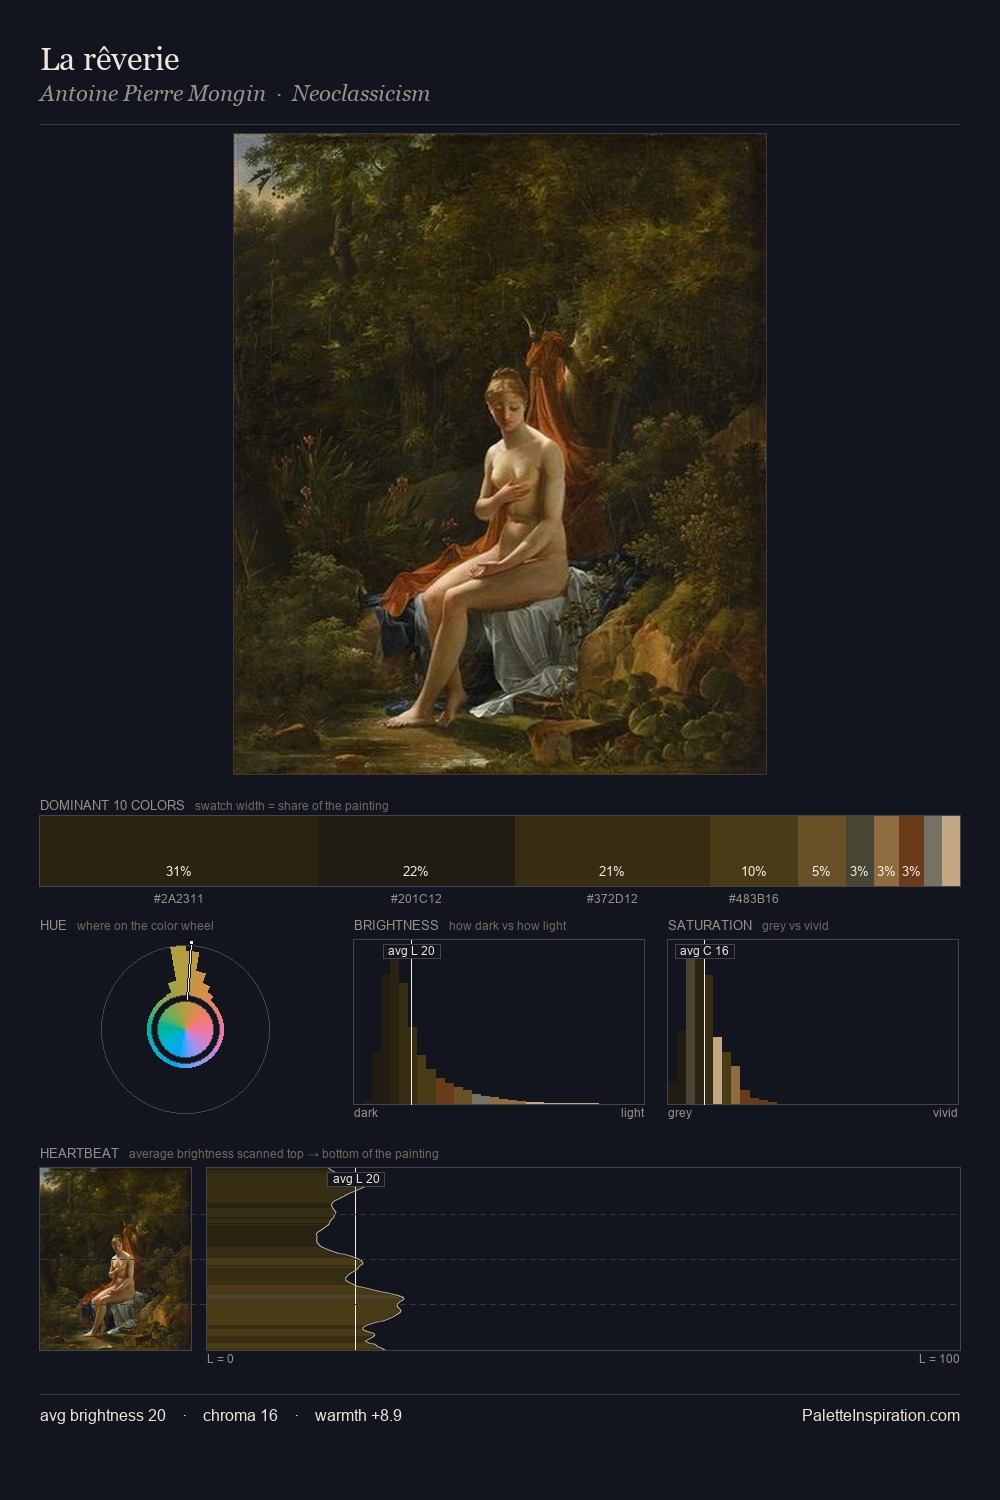Viewport: 1000px width, 1500px height.
Task: Click 'warmth +8.9' in footer
Action: pos(358,1415)
